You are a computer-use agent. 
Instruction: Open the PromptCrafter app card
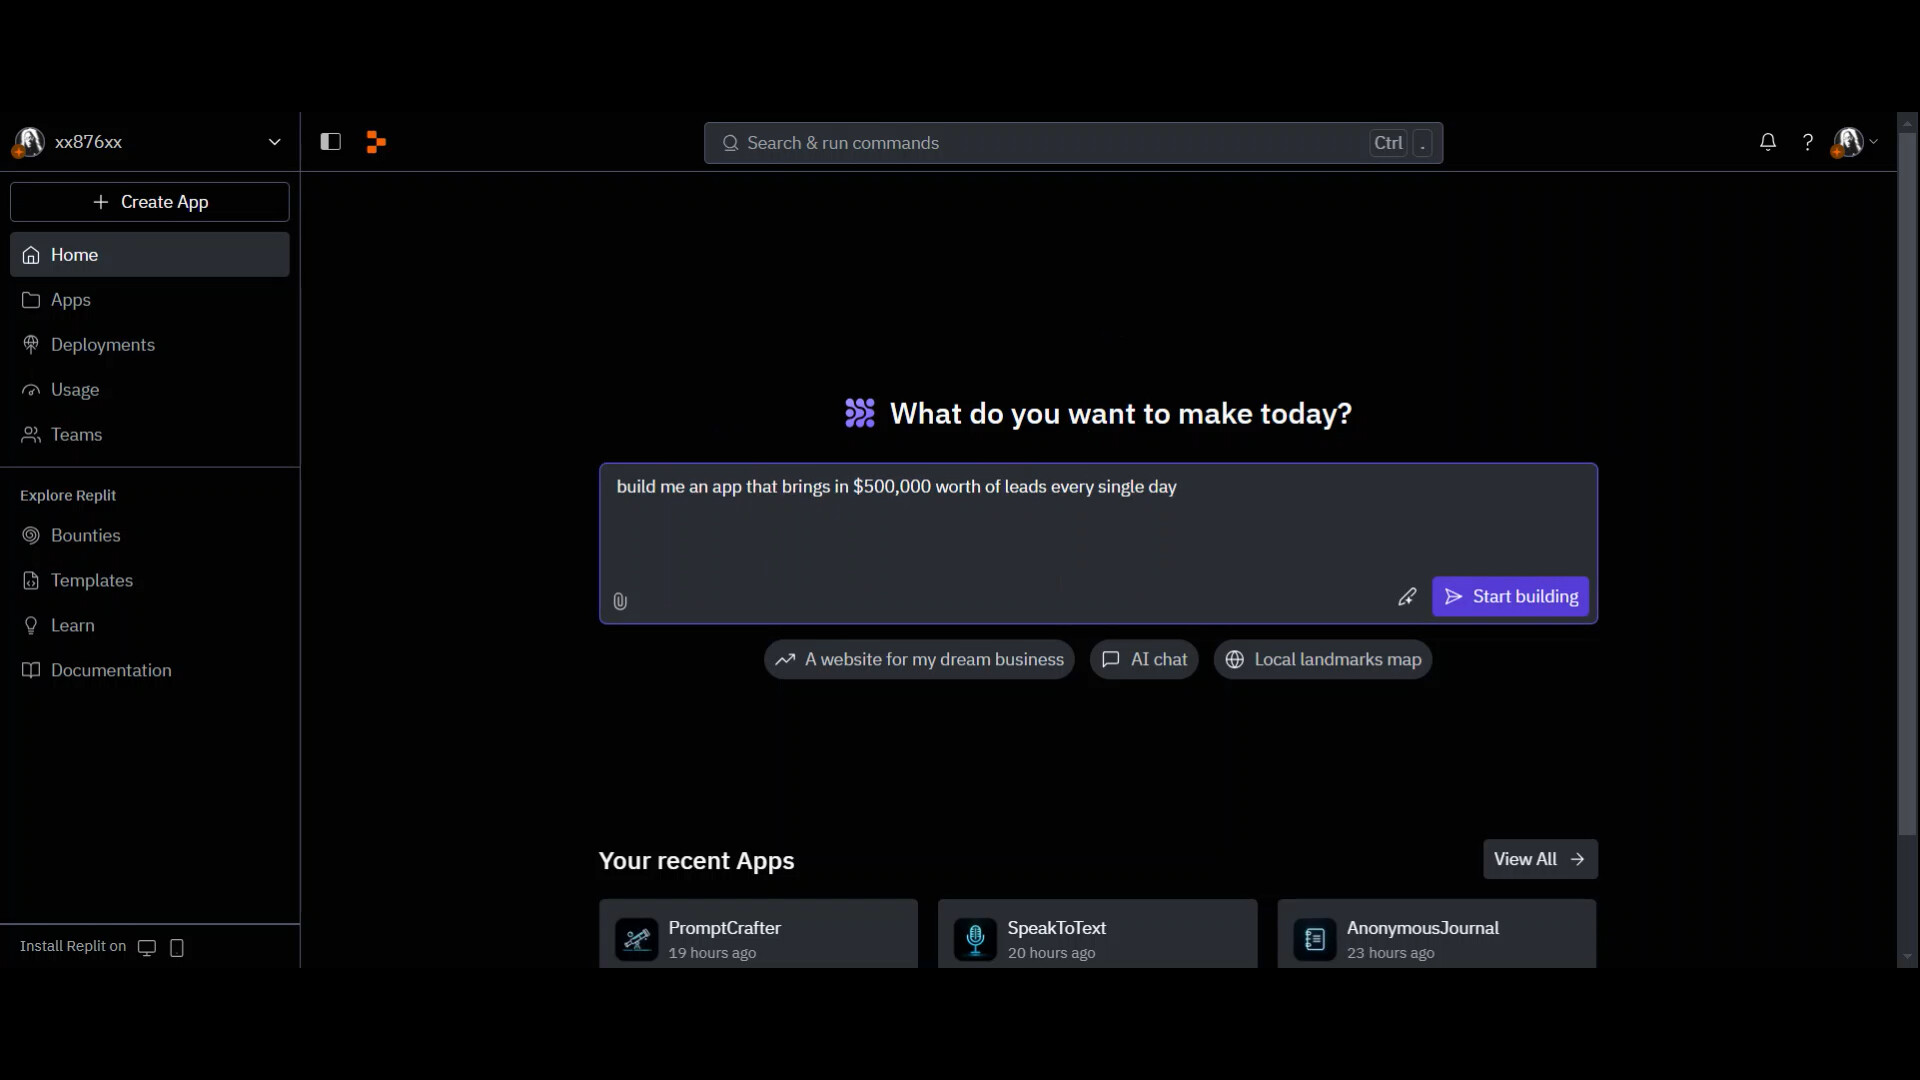pyautogui.click(x=758, y=934)
